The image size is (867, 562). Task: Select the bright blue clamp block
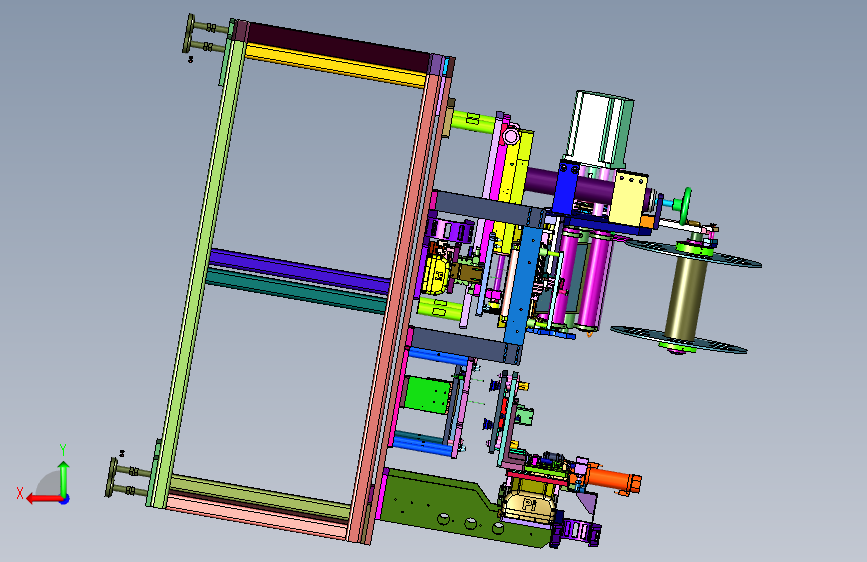click(567, 186)
